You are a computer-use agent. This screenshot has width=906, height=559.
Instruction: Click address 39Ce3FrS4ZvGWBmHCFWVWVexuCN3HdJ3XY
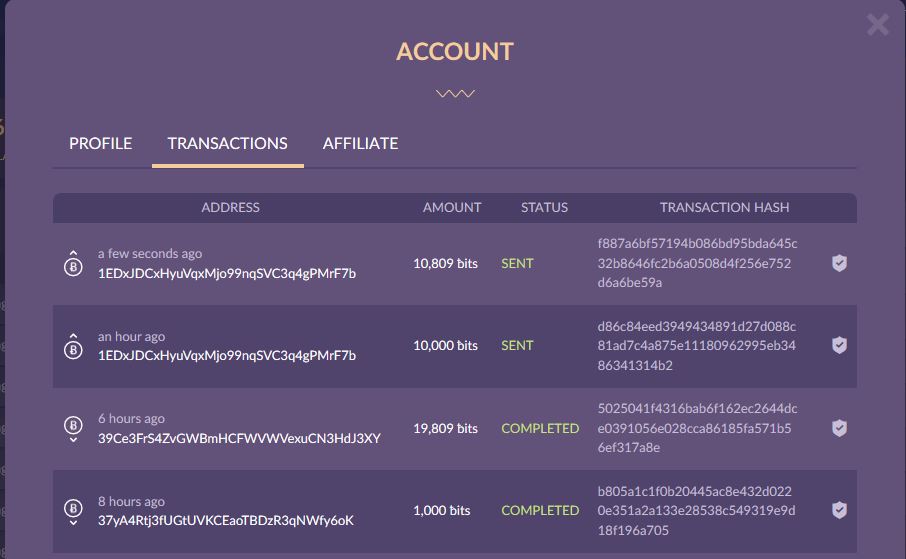[239, 438]
